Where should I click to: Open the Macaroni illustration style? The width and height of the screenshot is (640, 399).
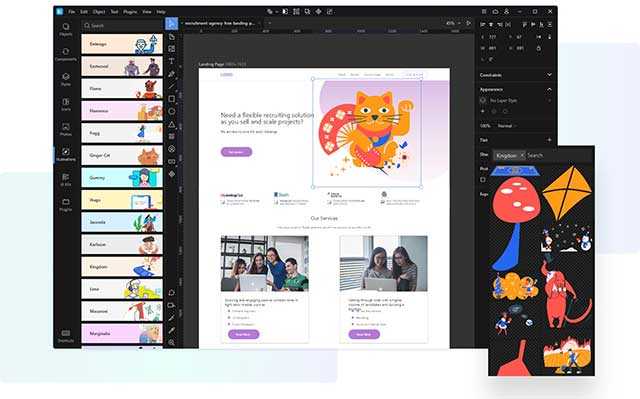pyautogui.click(x=122, y=311)
